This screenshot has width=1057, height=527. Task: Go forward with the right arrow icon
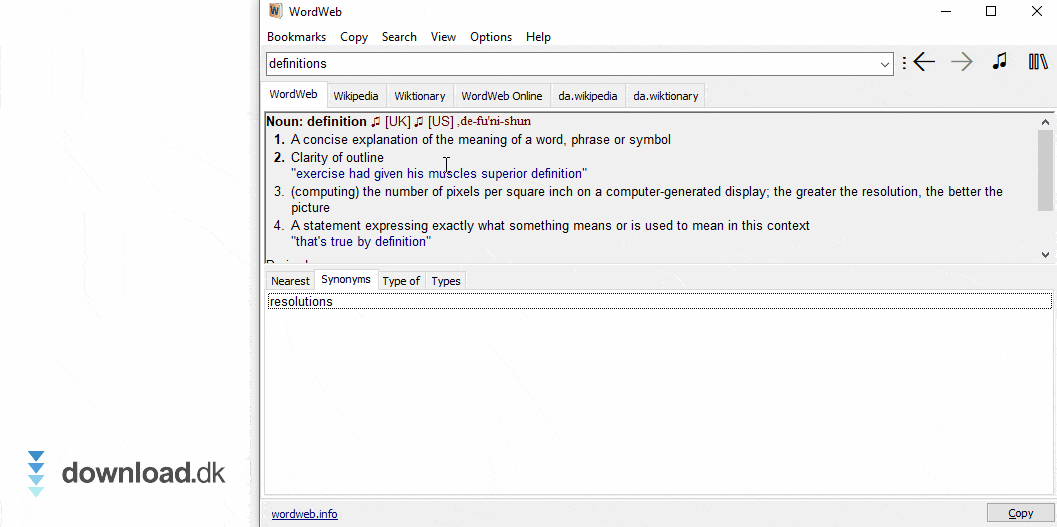[x=962, y=63]
